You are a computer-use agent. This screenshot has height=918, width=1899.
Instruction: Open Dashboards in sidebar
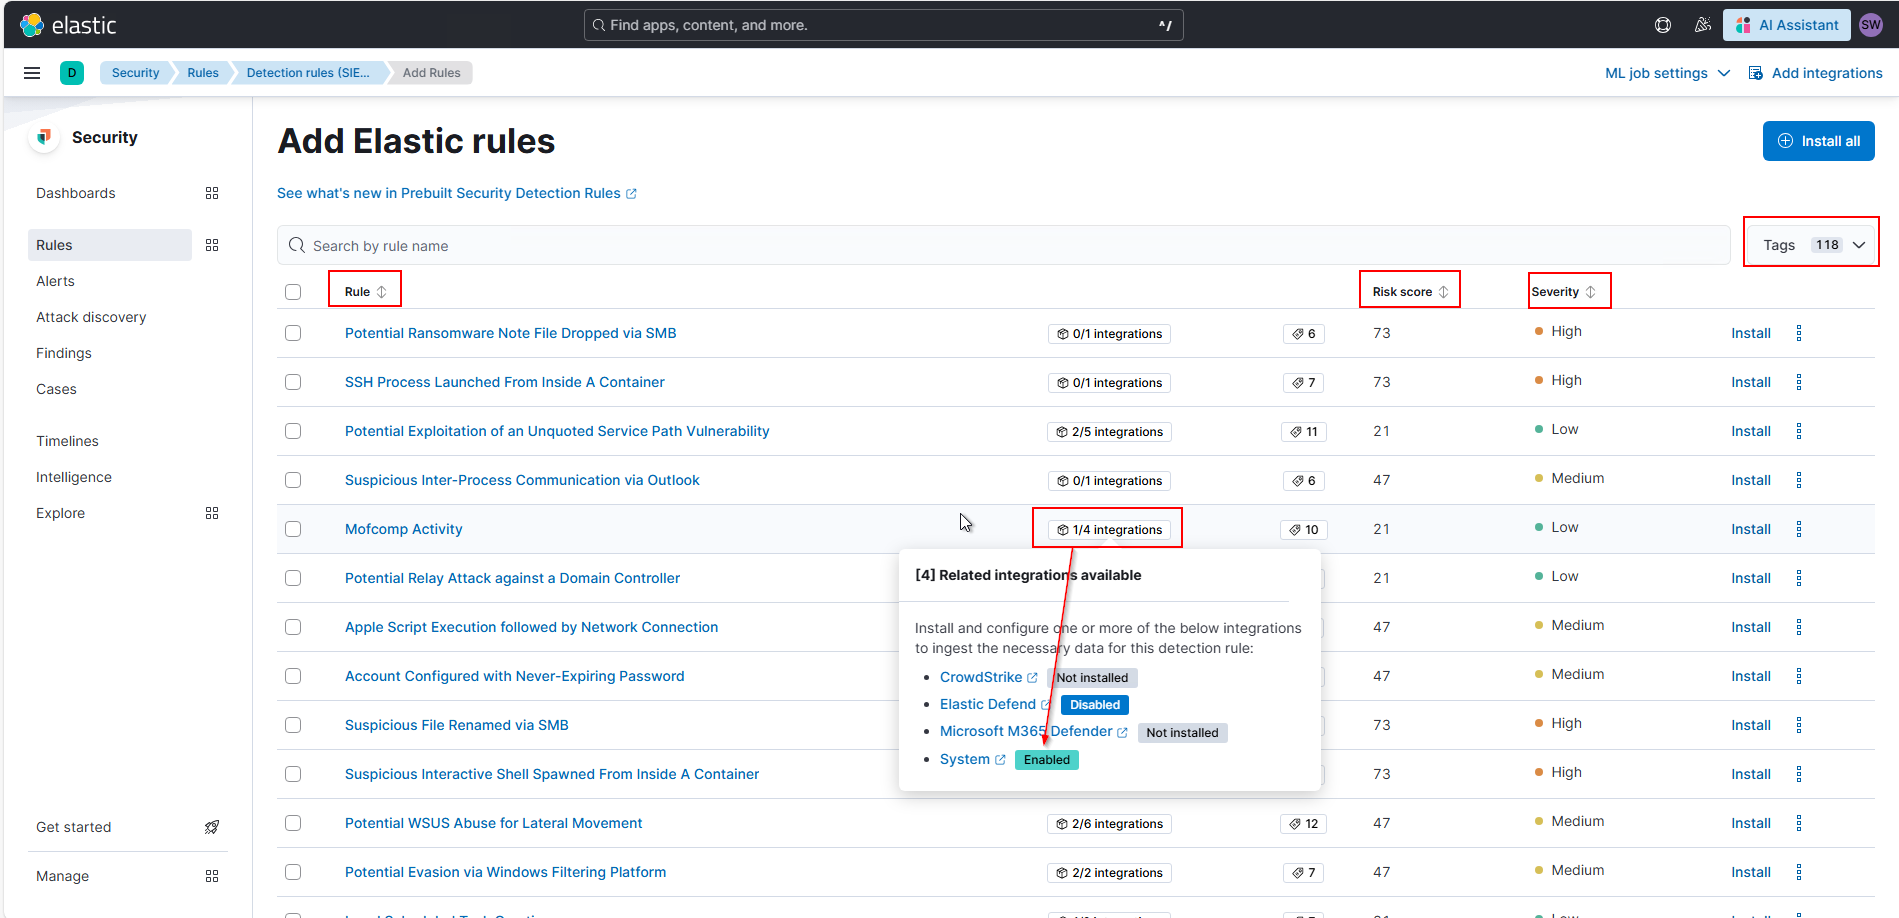[76, 193]
